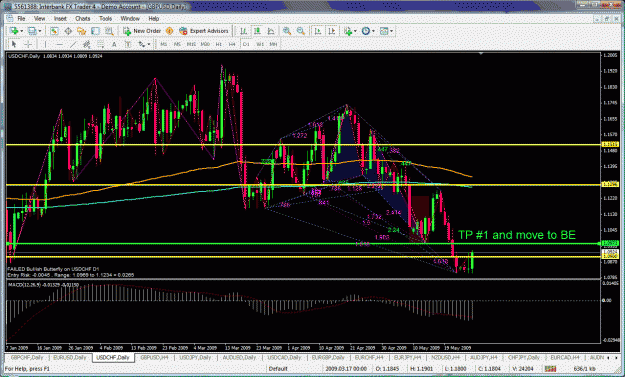The height and width of the screenshot is (377, 625).
Task: Toggle the Auto Scroll chart icon
Action: coord(318,31)
